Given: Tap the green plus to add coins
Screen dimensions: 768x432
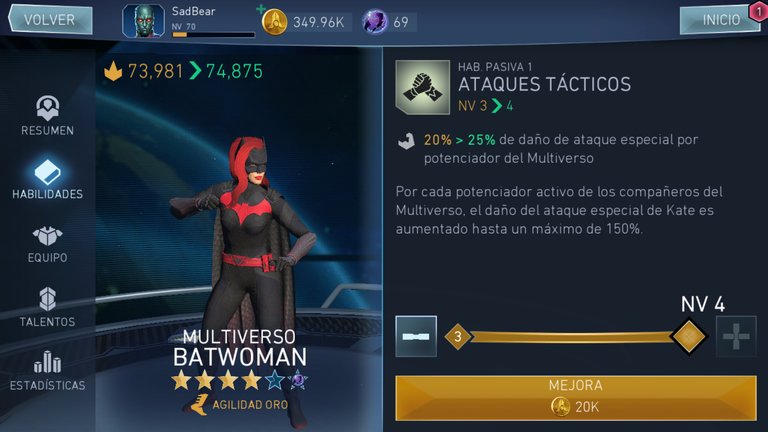Looking at the screenshot, I should point(261,8).
